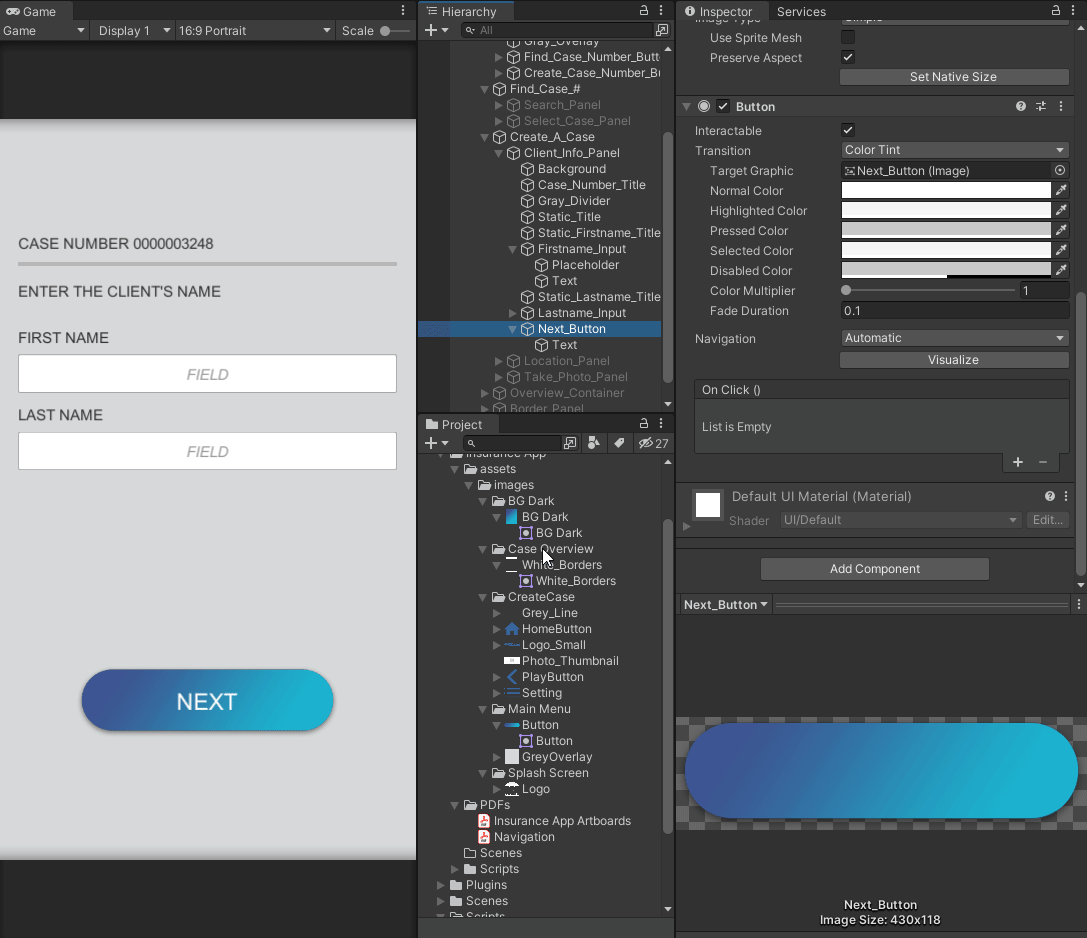Click Add Component button
This screenshot has width=1087, height=938.
(x=875, y=568)
